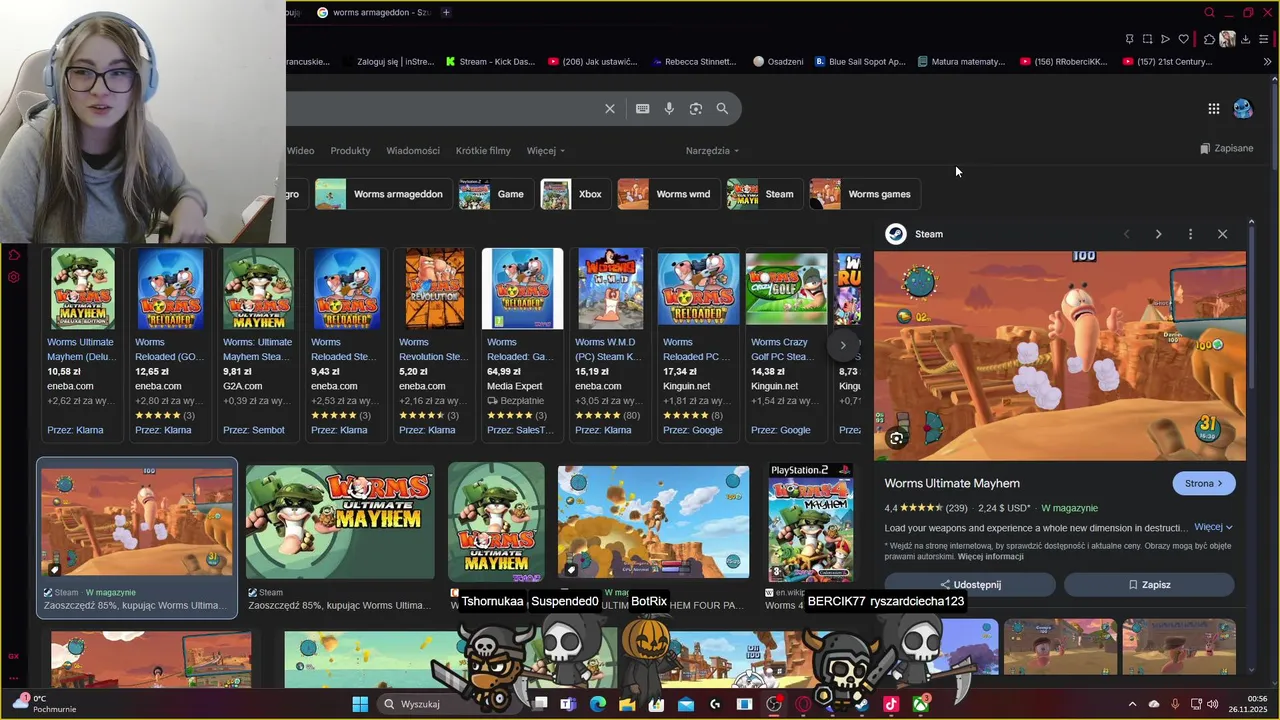This screenshot has width=1280, height=720.
Task: Start voice search with the microphone icon
Action: [x=669, y=109]
